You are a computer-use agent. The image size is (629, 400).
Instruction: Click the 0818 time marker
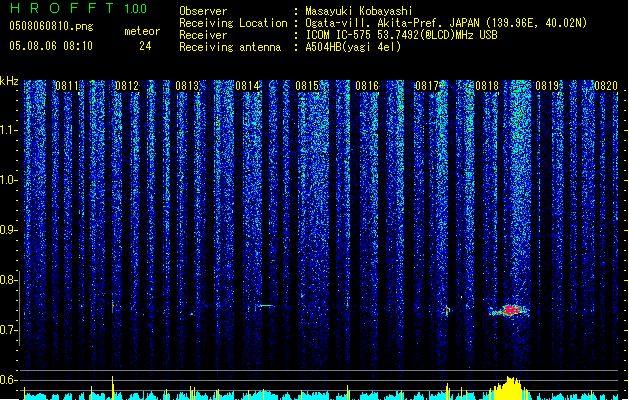coord(487,86)
